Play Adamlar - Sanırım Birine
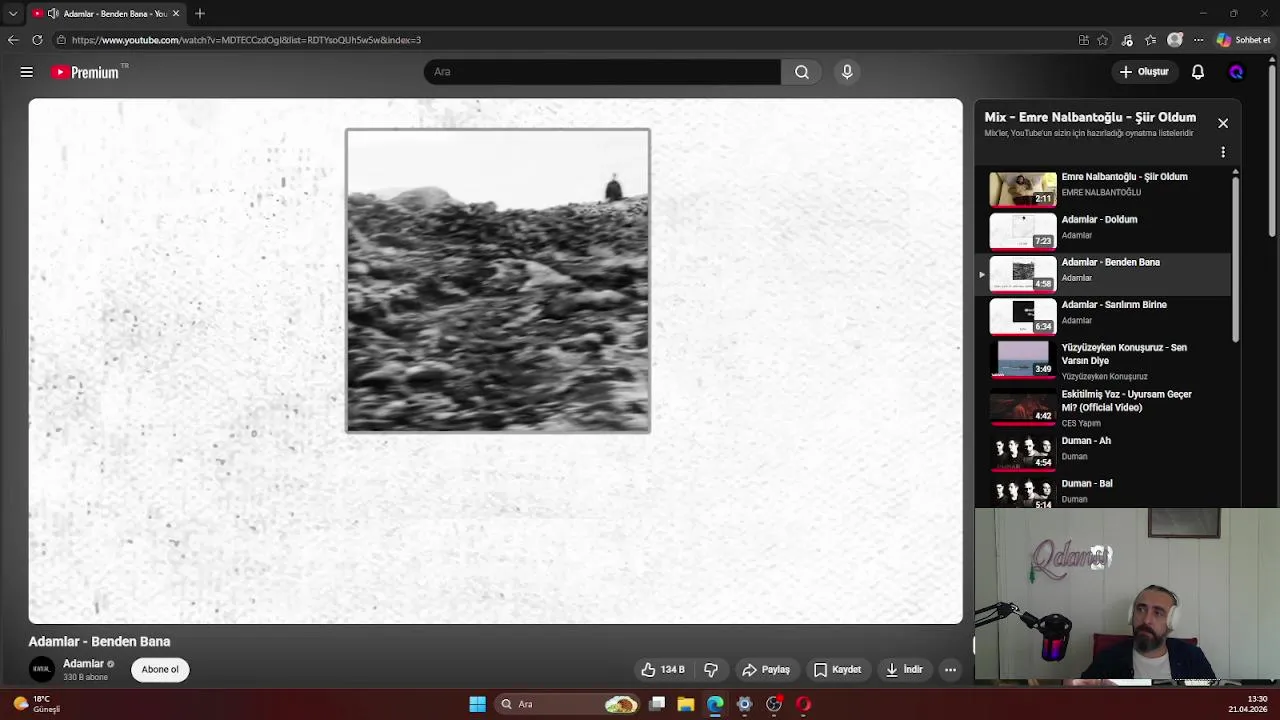The height and width of the screenshot is (720, 1280). pyautogui.click(x=1104, y=315)
